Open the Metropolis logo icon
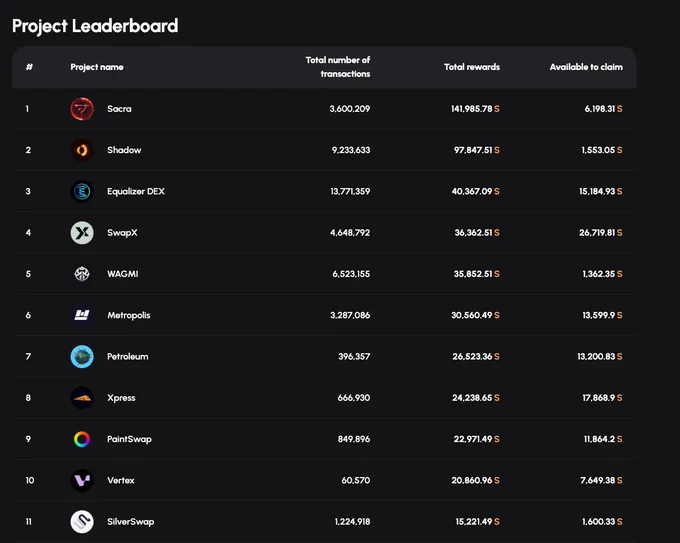Screen dimensions: 680x543 tap(82, 315)
